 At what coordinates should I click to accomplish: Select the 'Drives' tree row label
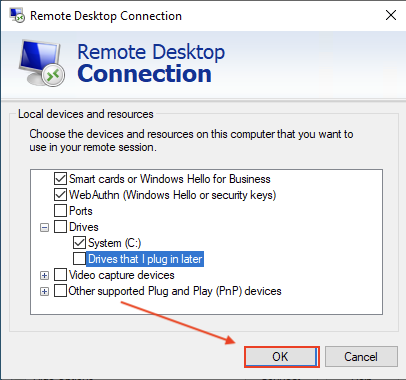[x=84, y=227]
